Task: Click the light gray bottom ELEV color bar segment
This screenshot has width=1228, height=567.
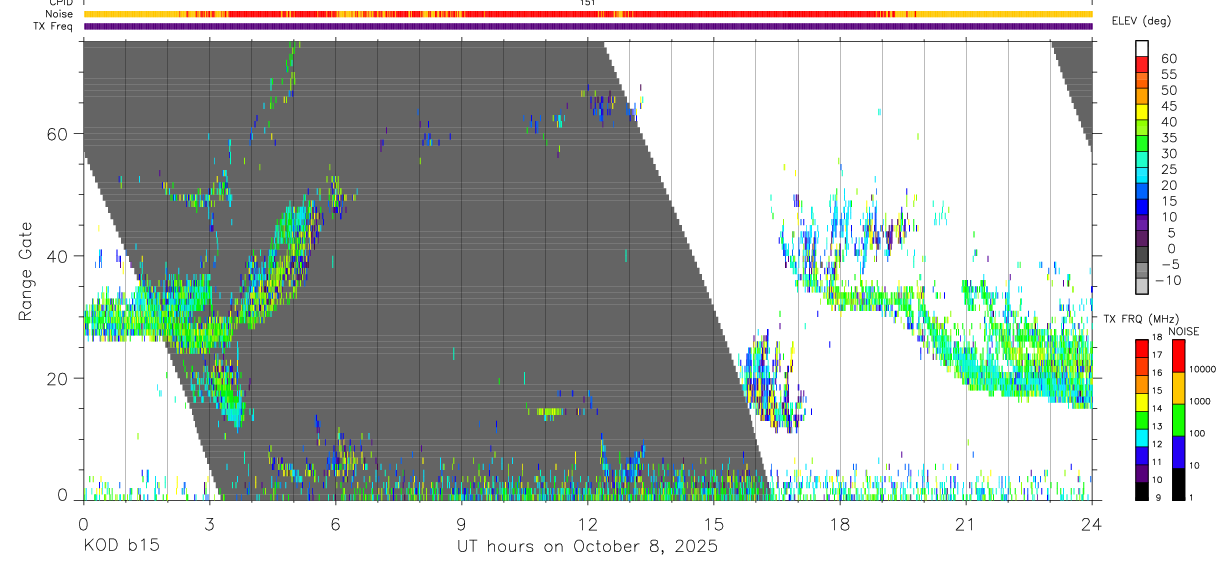Action: pos(1143,287)
